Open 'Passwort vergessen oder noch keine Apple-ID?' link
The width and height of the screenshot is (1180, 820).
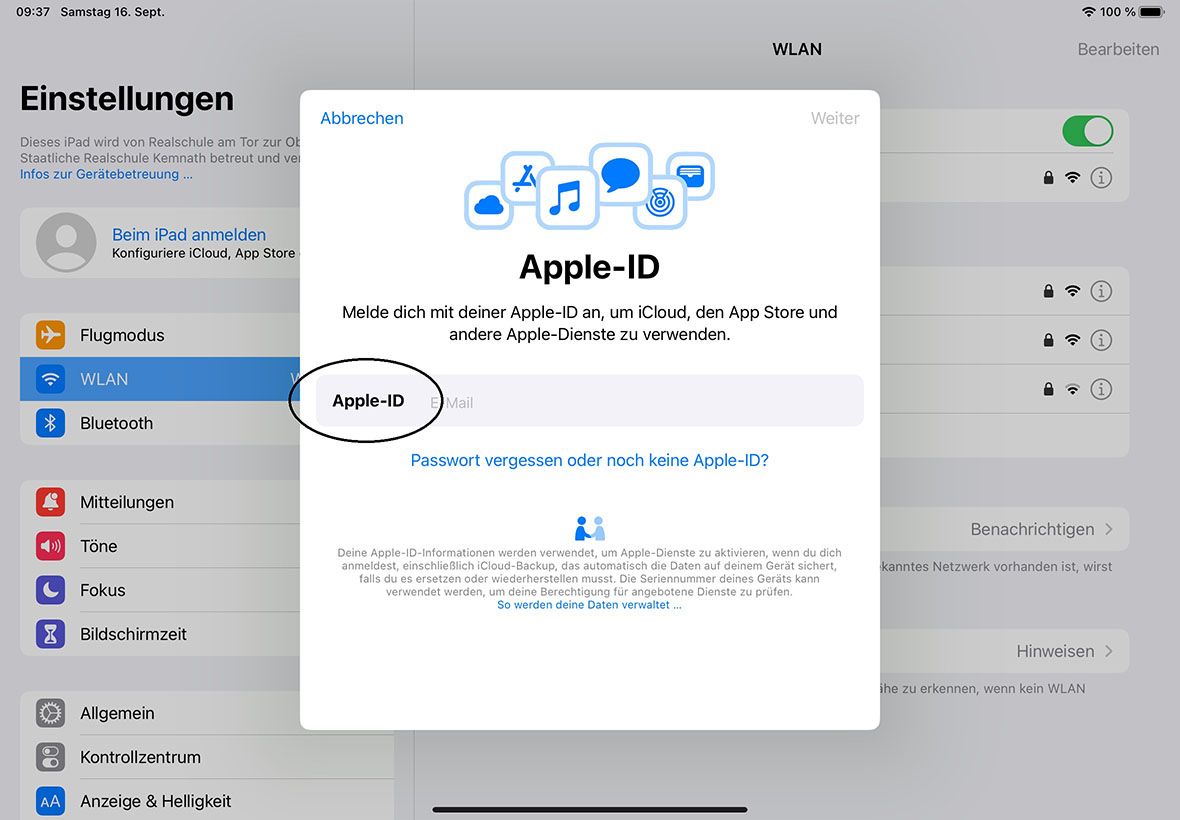click(589, 460)
